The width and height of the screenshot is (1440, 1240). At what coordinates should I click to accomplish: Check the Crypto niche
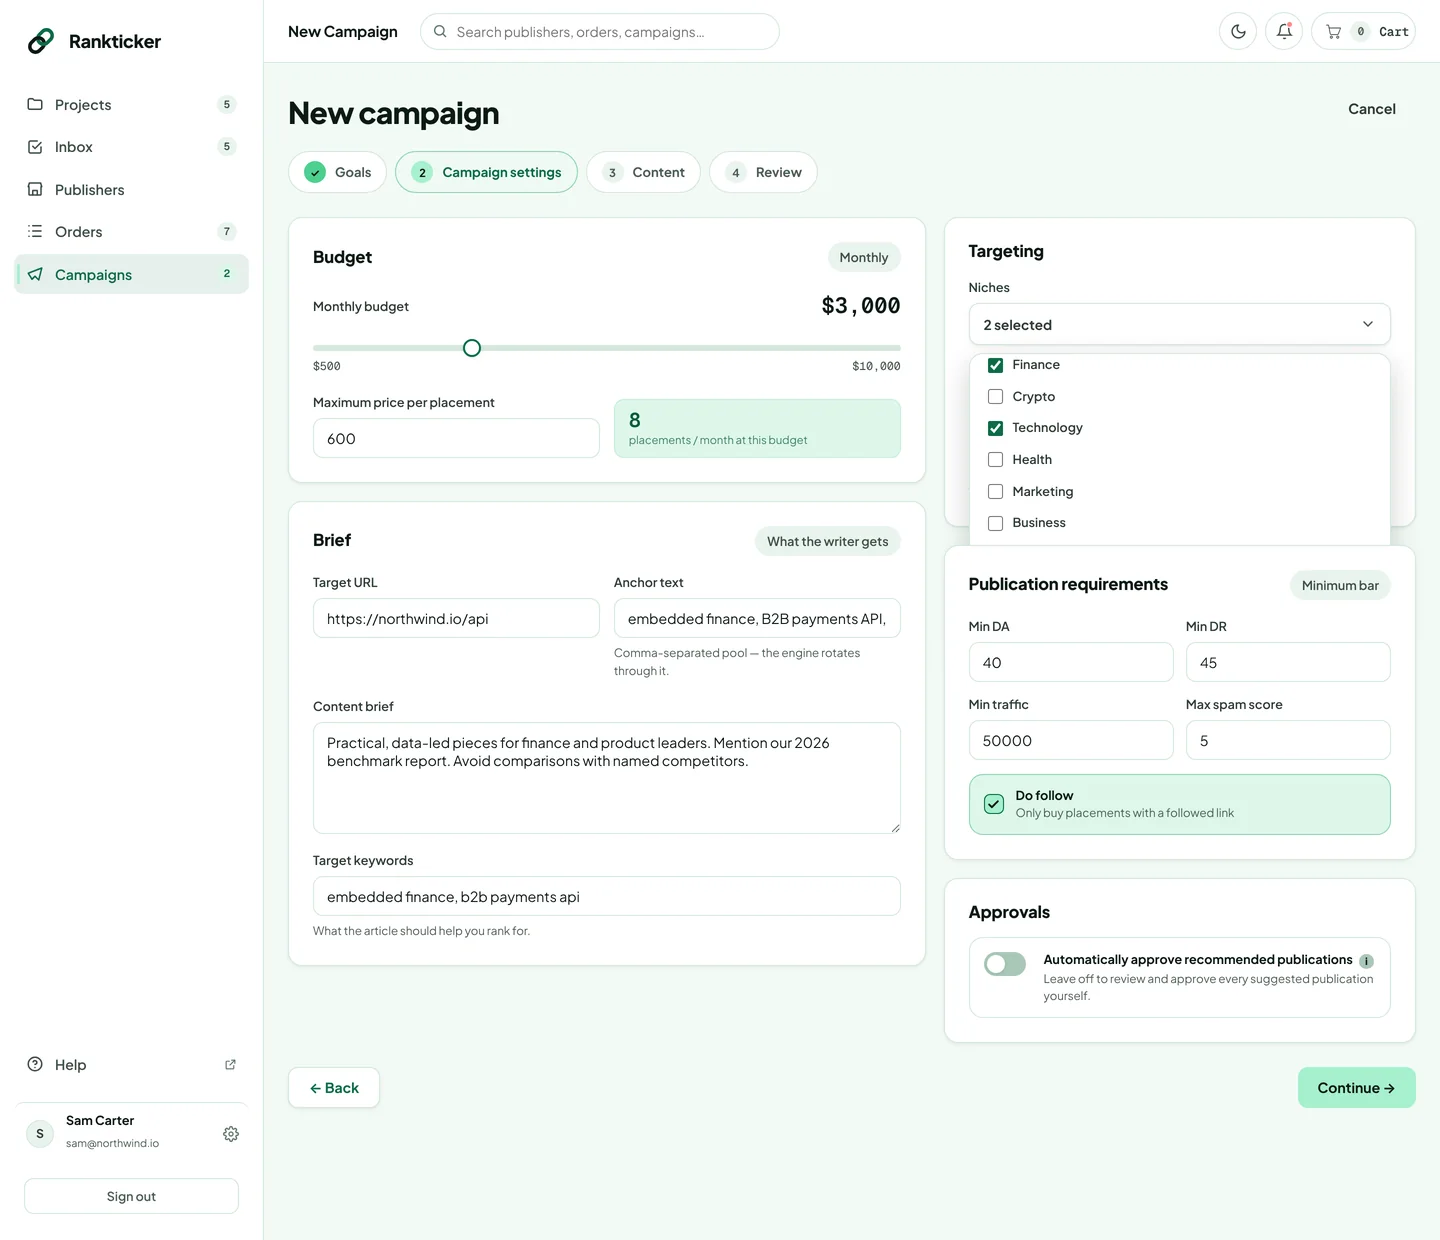(995, 396)
